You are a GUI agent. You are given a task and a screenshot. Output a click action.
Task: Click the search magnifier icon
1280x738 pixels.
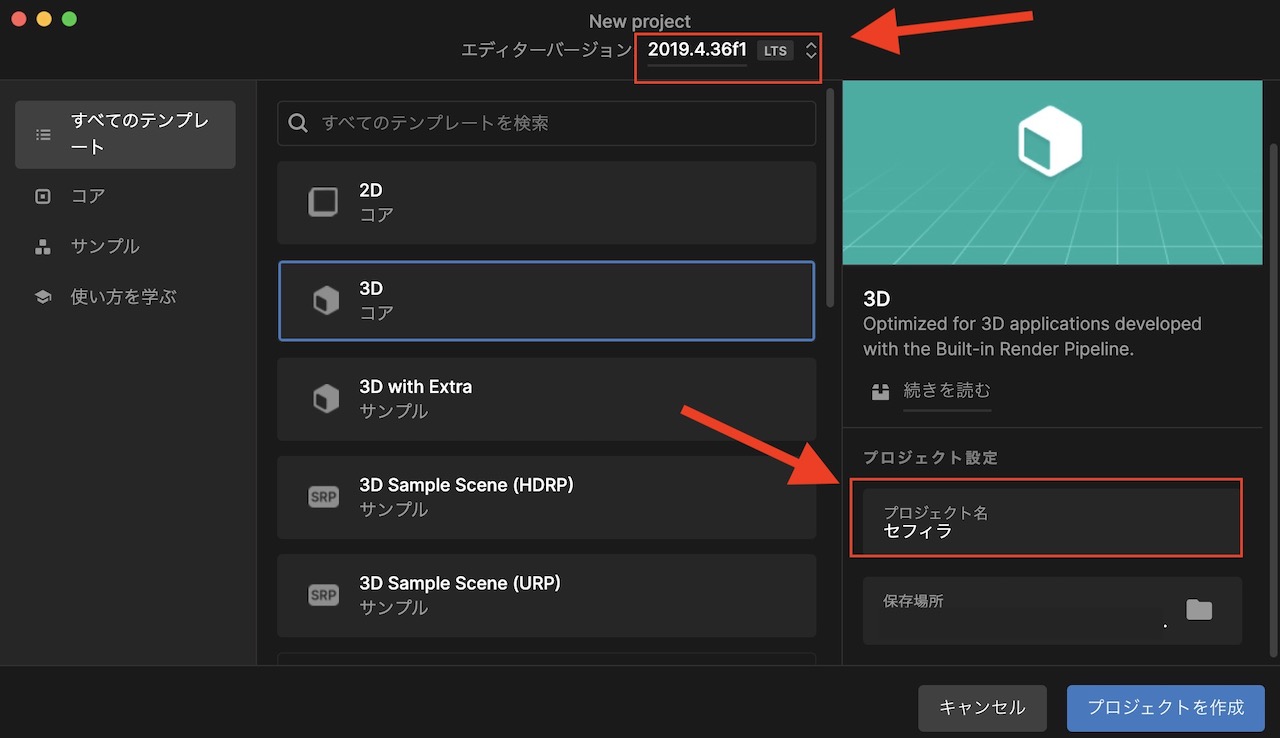tap(297, 122)
